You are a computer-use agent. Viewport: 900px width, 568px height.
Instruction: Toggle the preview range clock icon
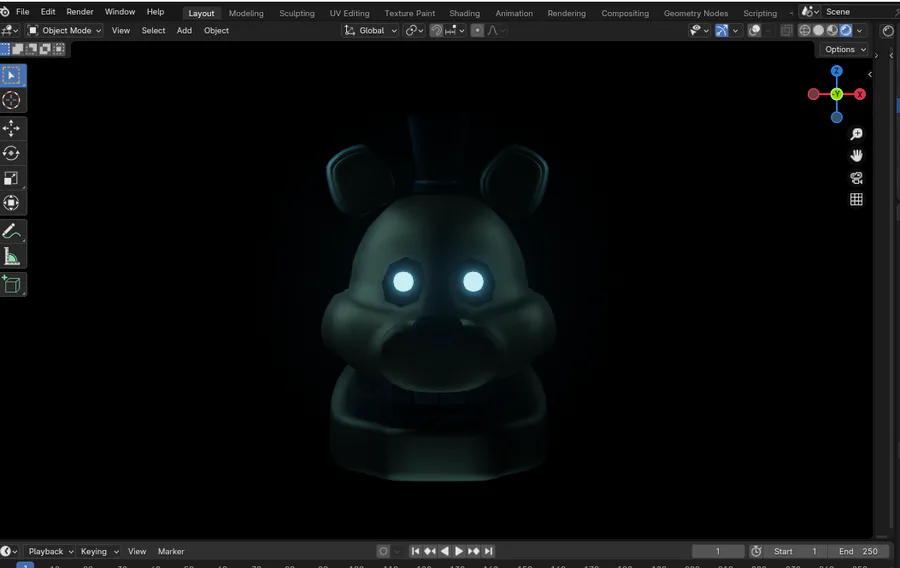756,551
